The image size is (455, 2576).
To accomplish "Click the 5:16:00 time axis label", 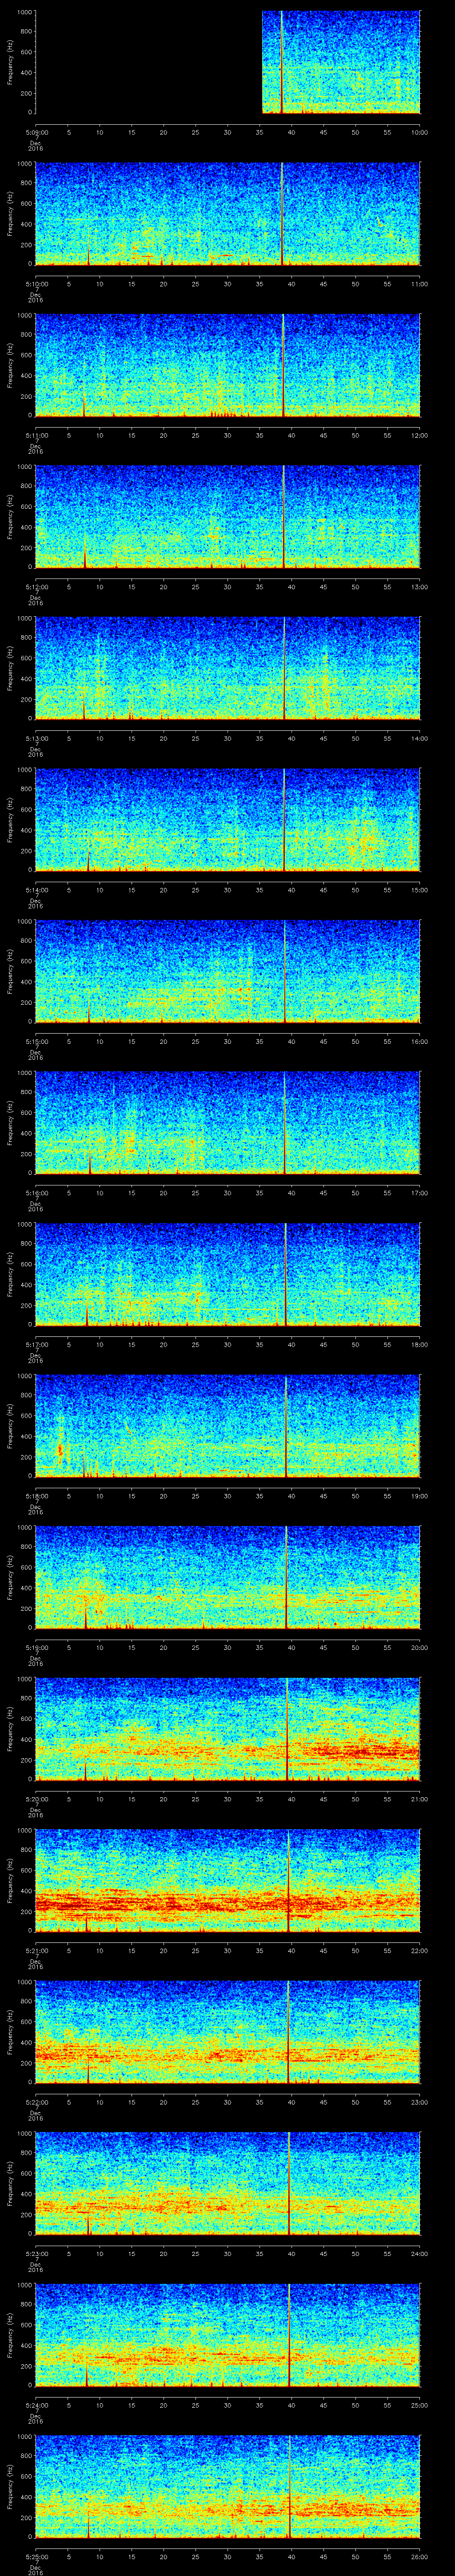I will 37,1193.
